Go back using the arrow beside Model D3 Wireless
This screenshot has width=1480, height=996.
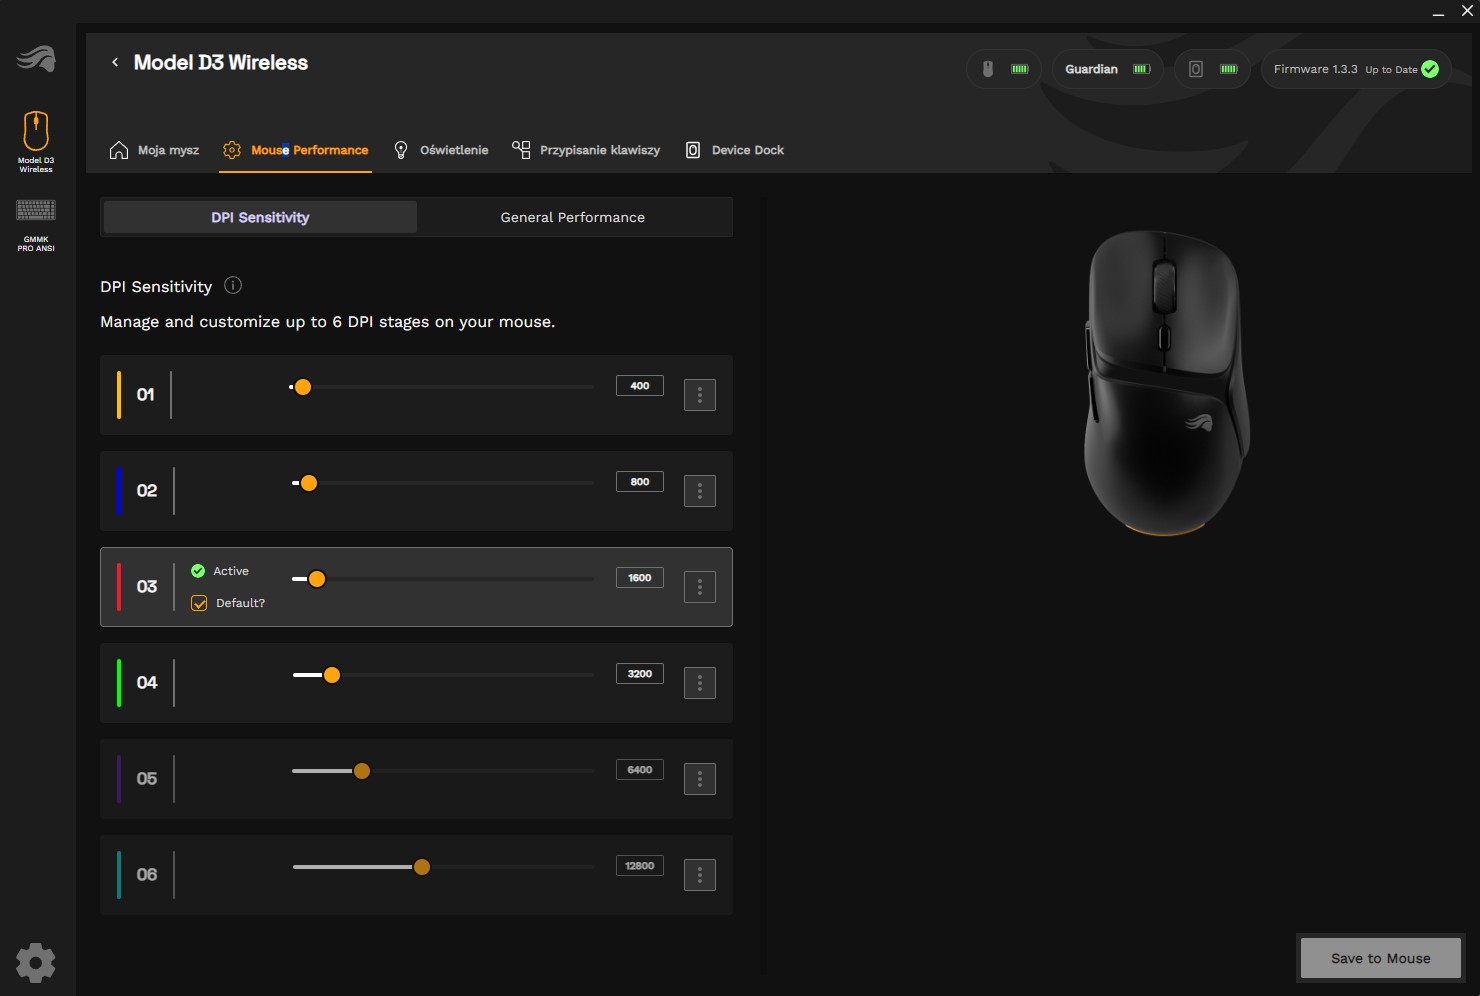click(x=115, y=62)
